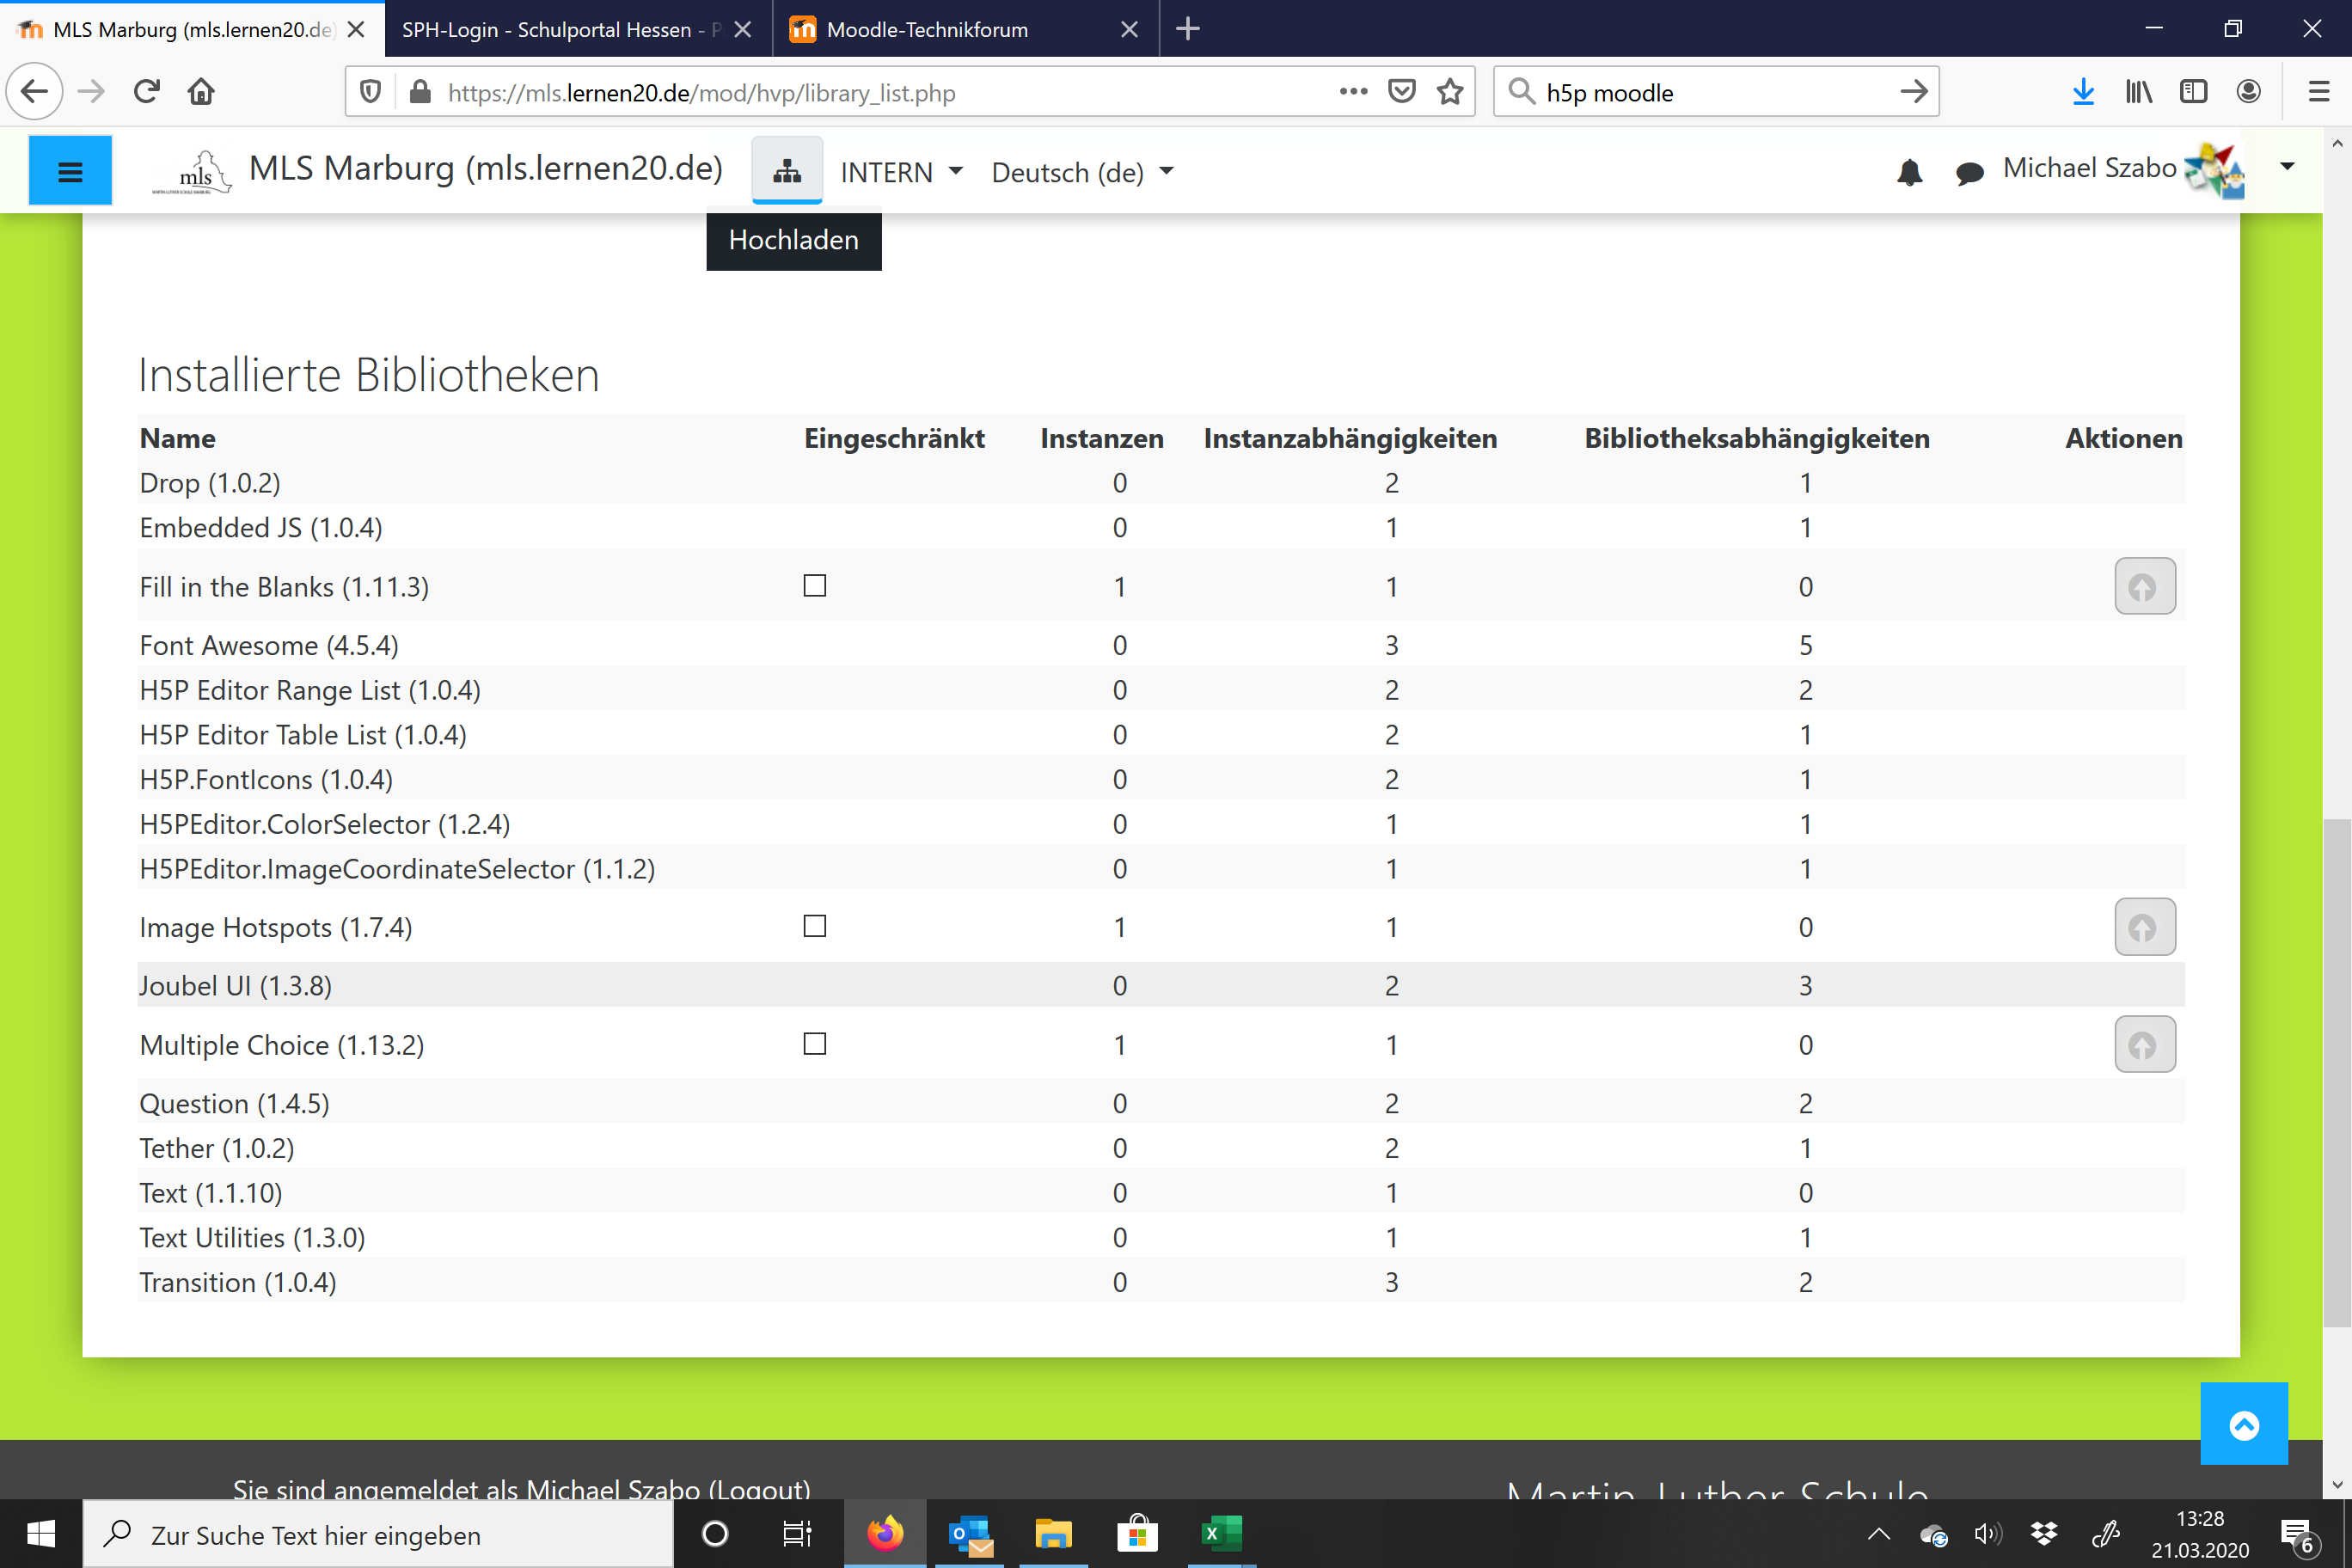
Task: Click the Michael Szabo user name
Action: (2089, 168)
